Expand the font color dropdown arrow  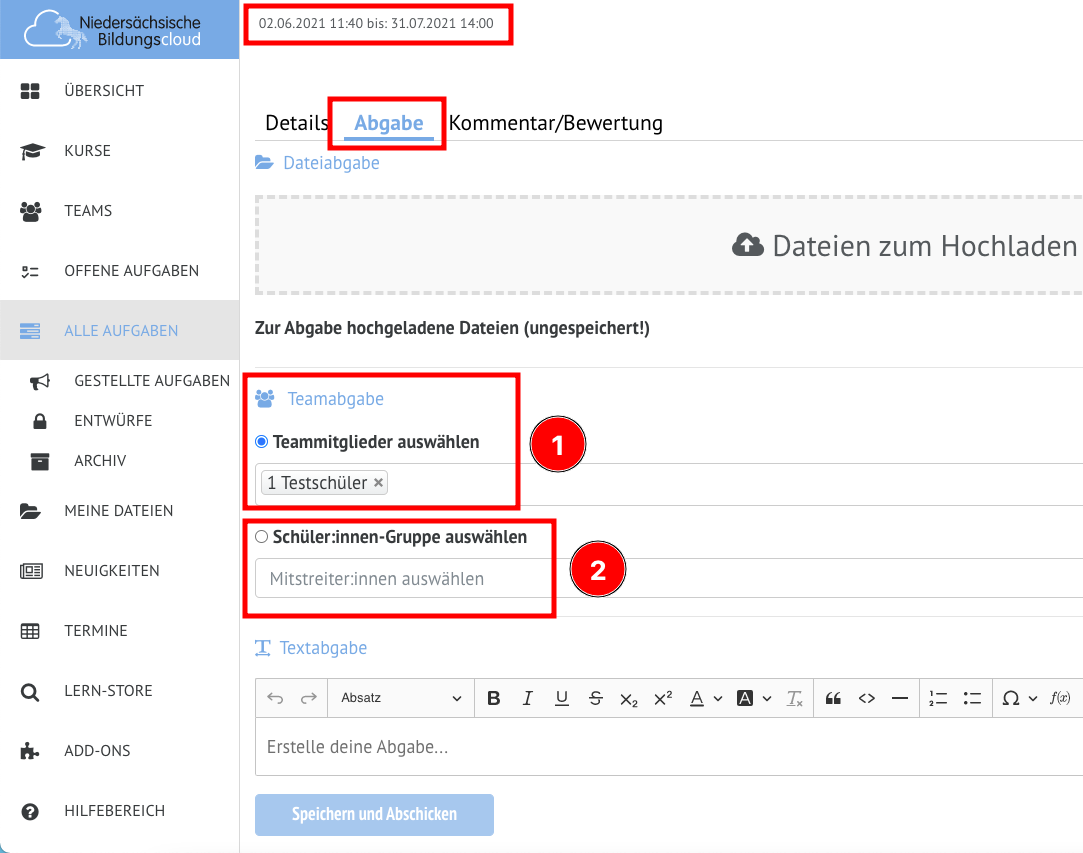click(x=718, y=698)
